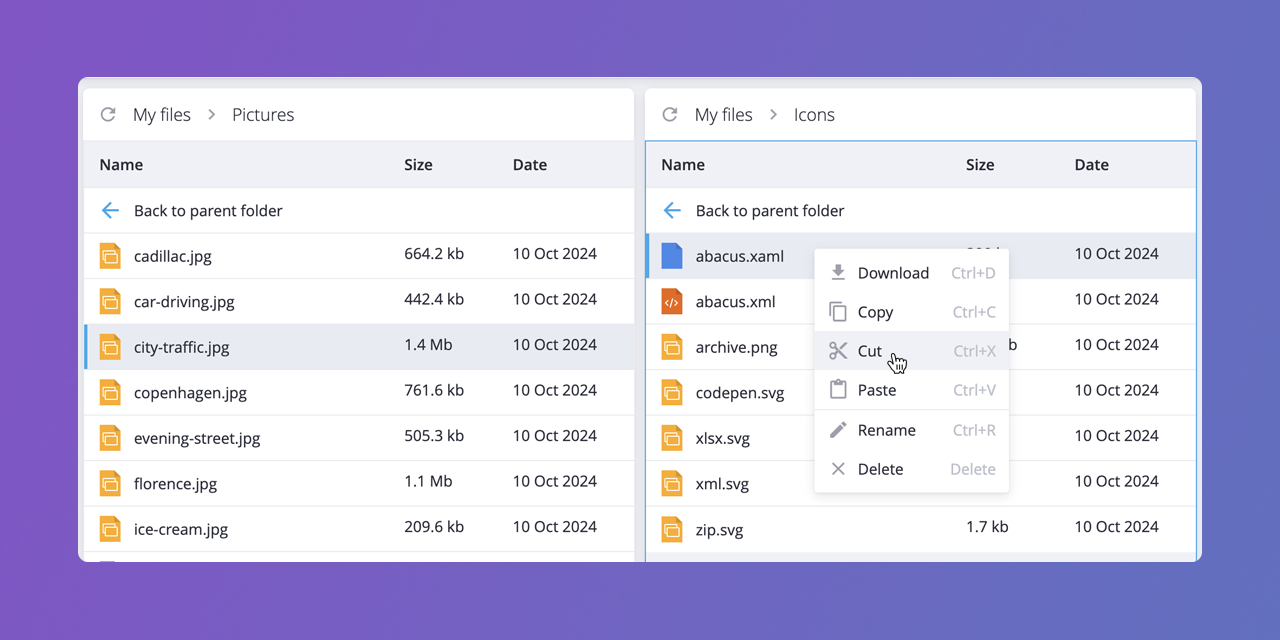
Task: Click back arrow icon in Icons panel
Action: pyautogui.click(x=672, y=210)
